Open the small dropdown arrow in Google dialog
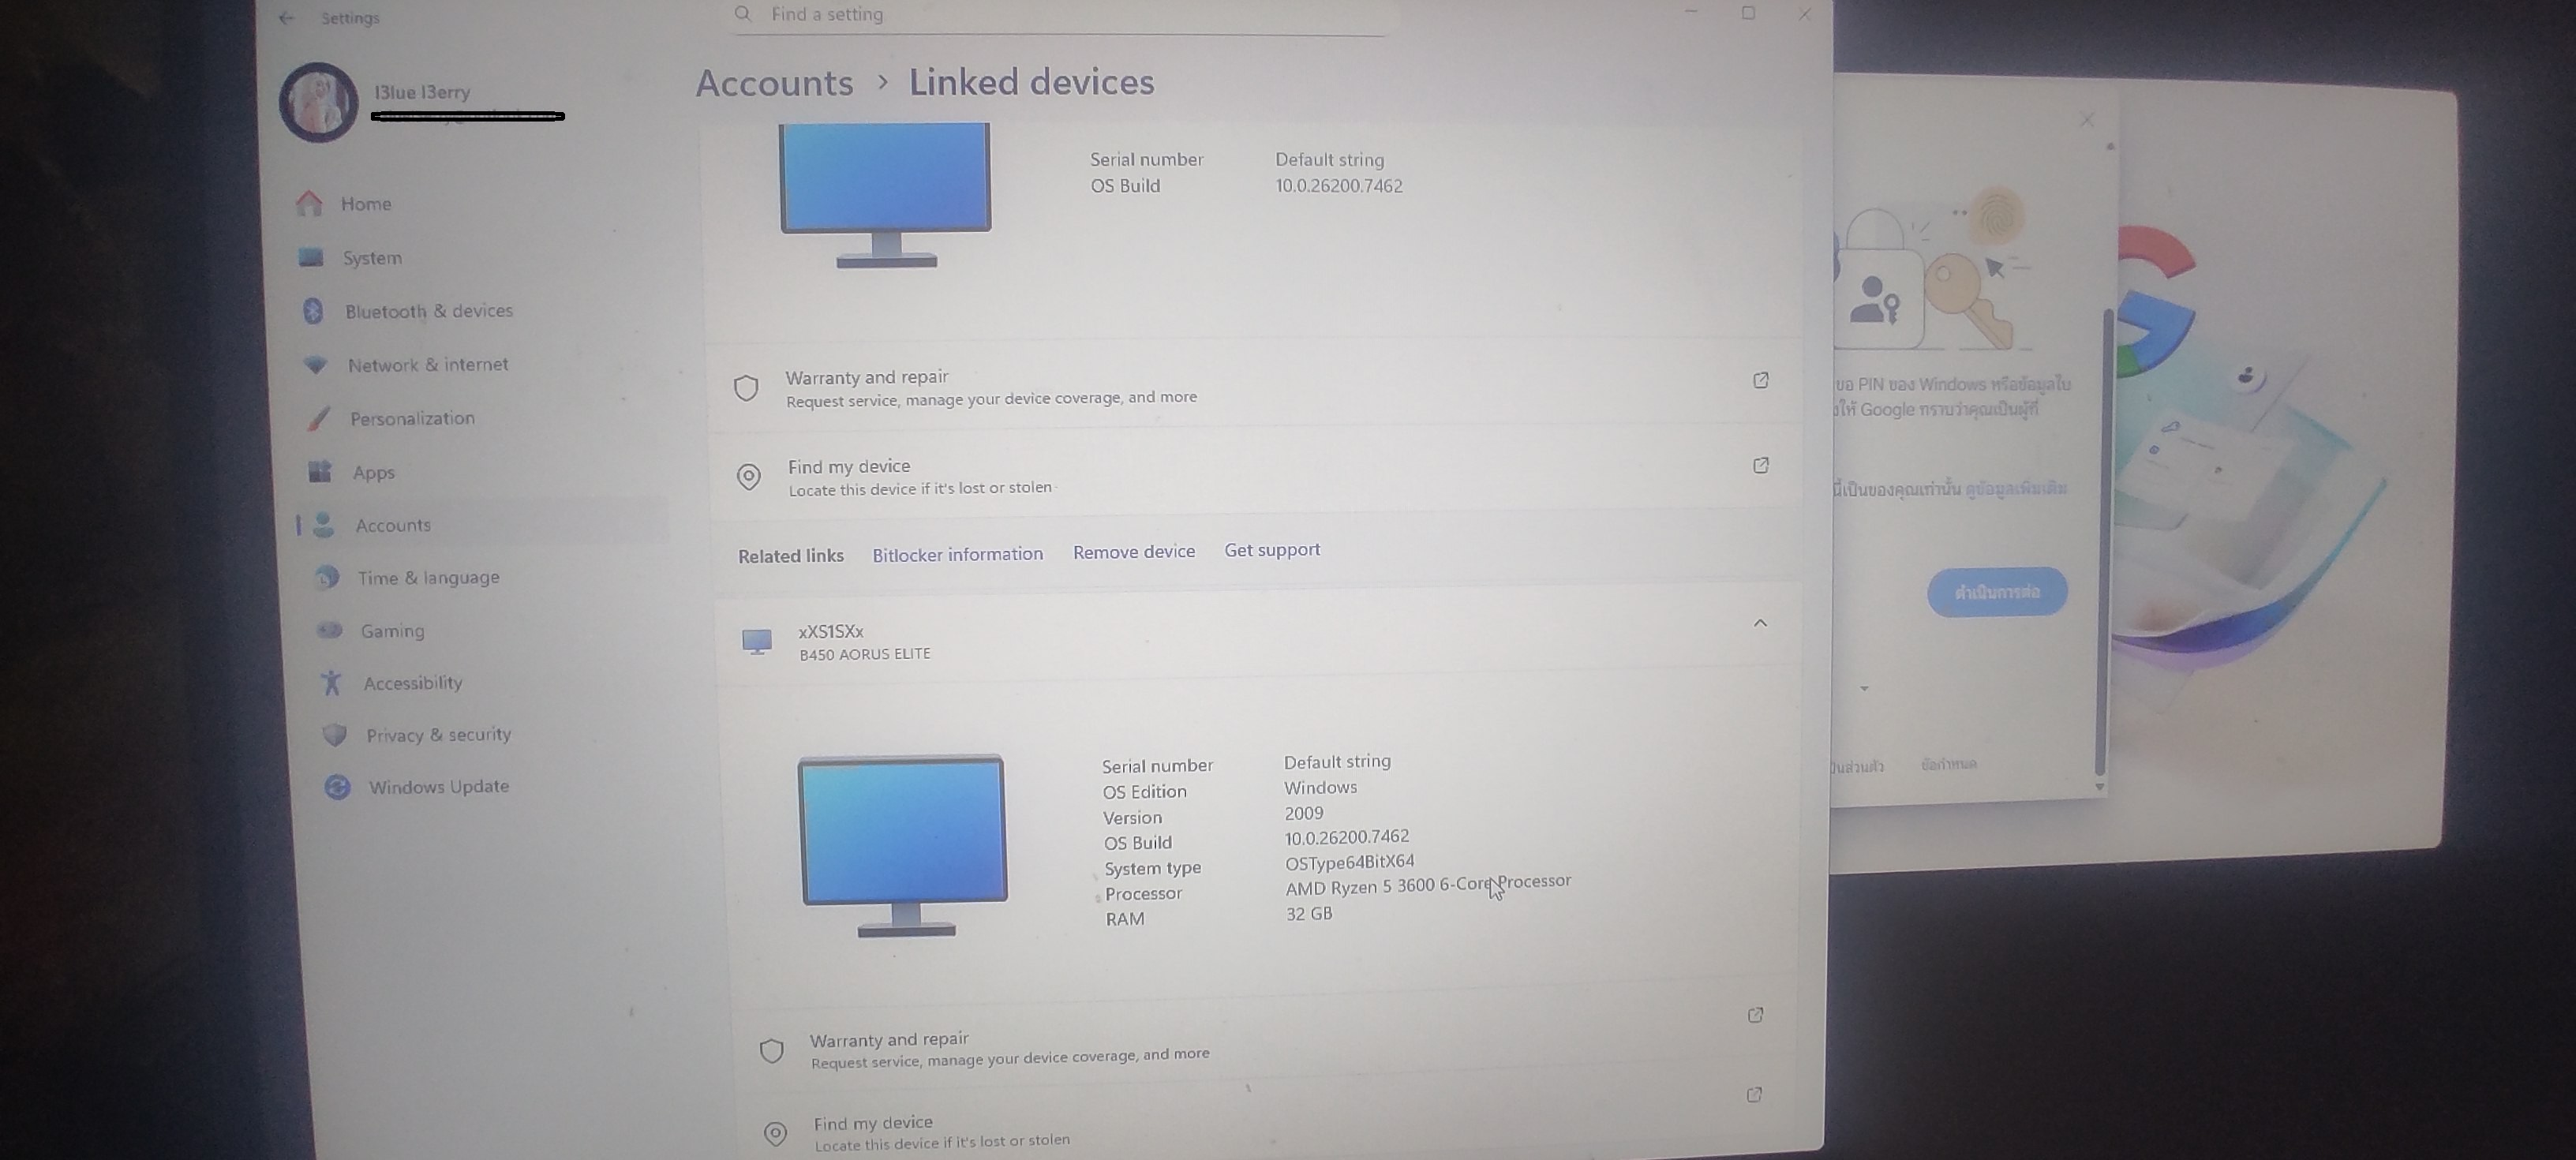The width and height of the screenshot is (2576, 1160). point(1864,689)
